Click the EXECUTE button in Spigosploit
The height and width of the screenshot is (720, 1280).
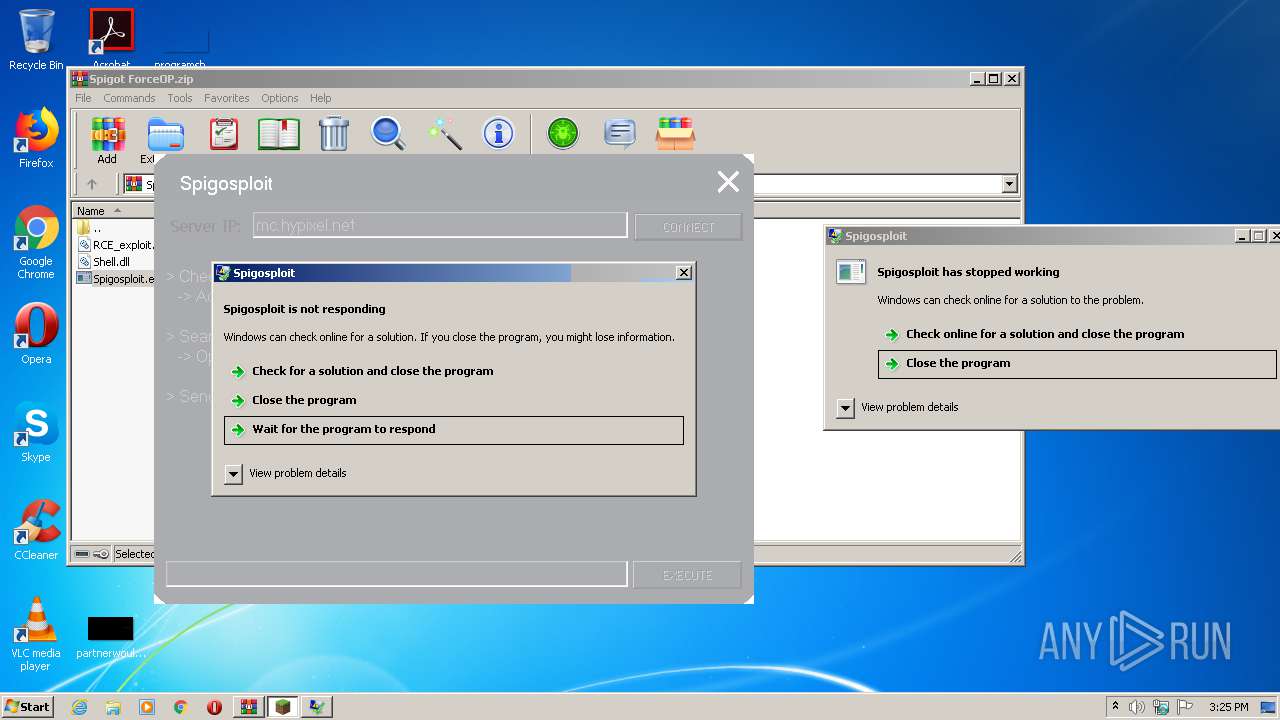click(688, 575)
